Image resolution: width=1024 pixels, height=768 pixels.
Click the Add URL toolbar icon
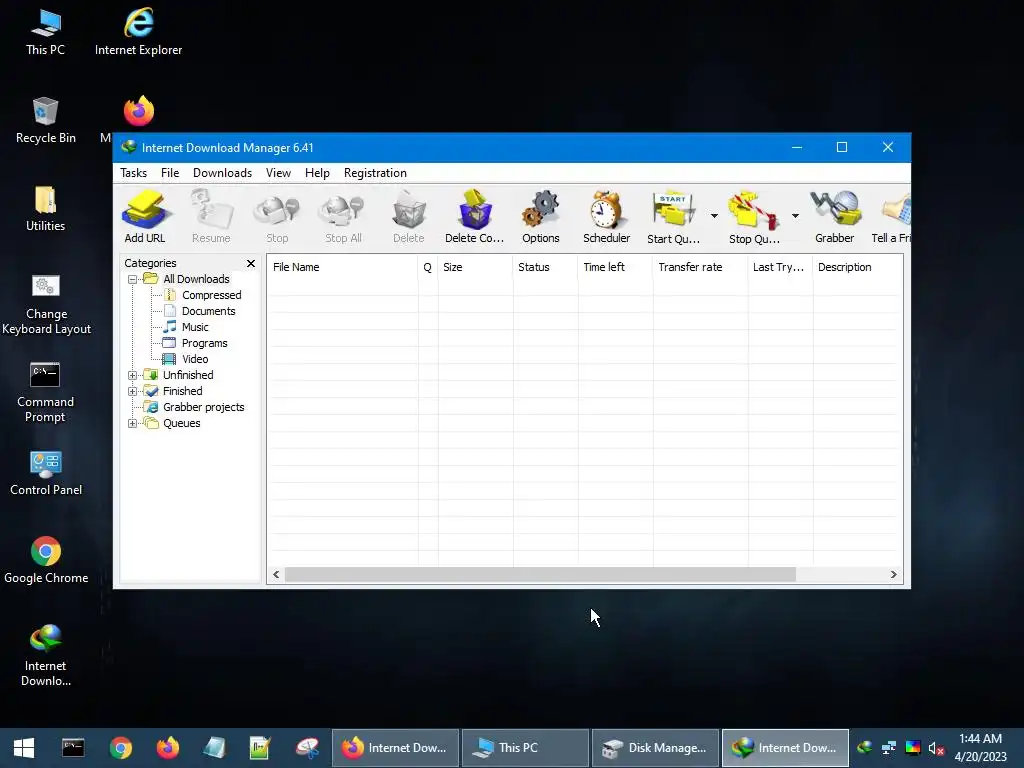tap(145, 216)
